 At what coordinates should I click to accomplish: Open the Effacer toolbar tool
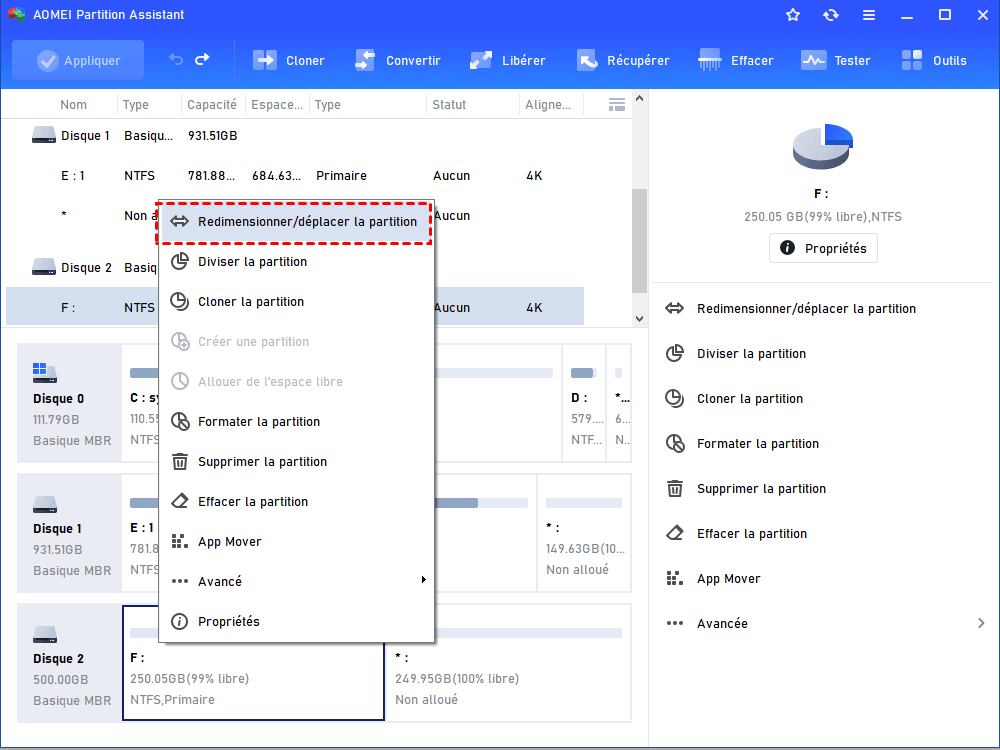point(736,61)
